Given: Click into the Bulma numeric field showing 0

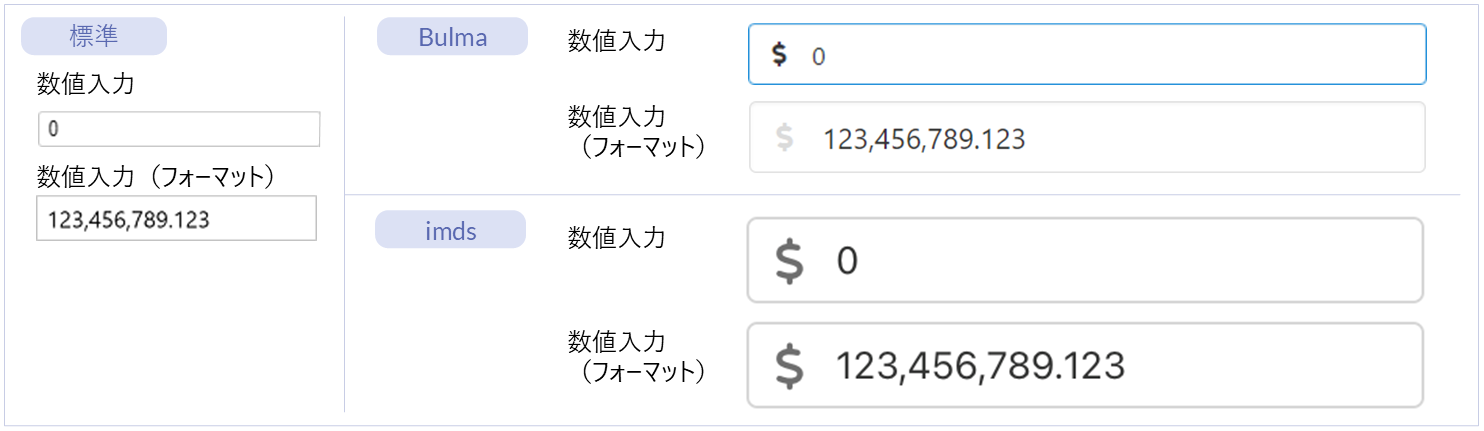Looking at the screenshot, I should (1100, 55).
